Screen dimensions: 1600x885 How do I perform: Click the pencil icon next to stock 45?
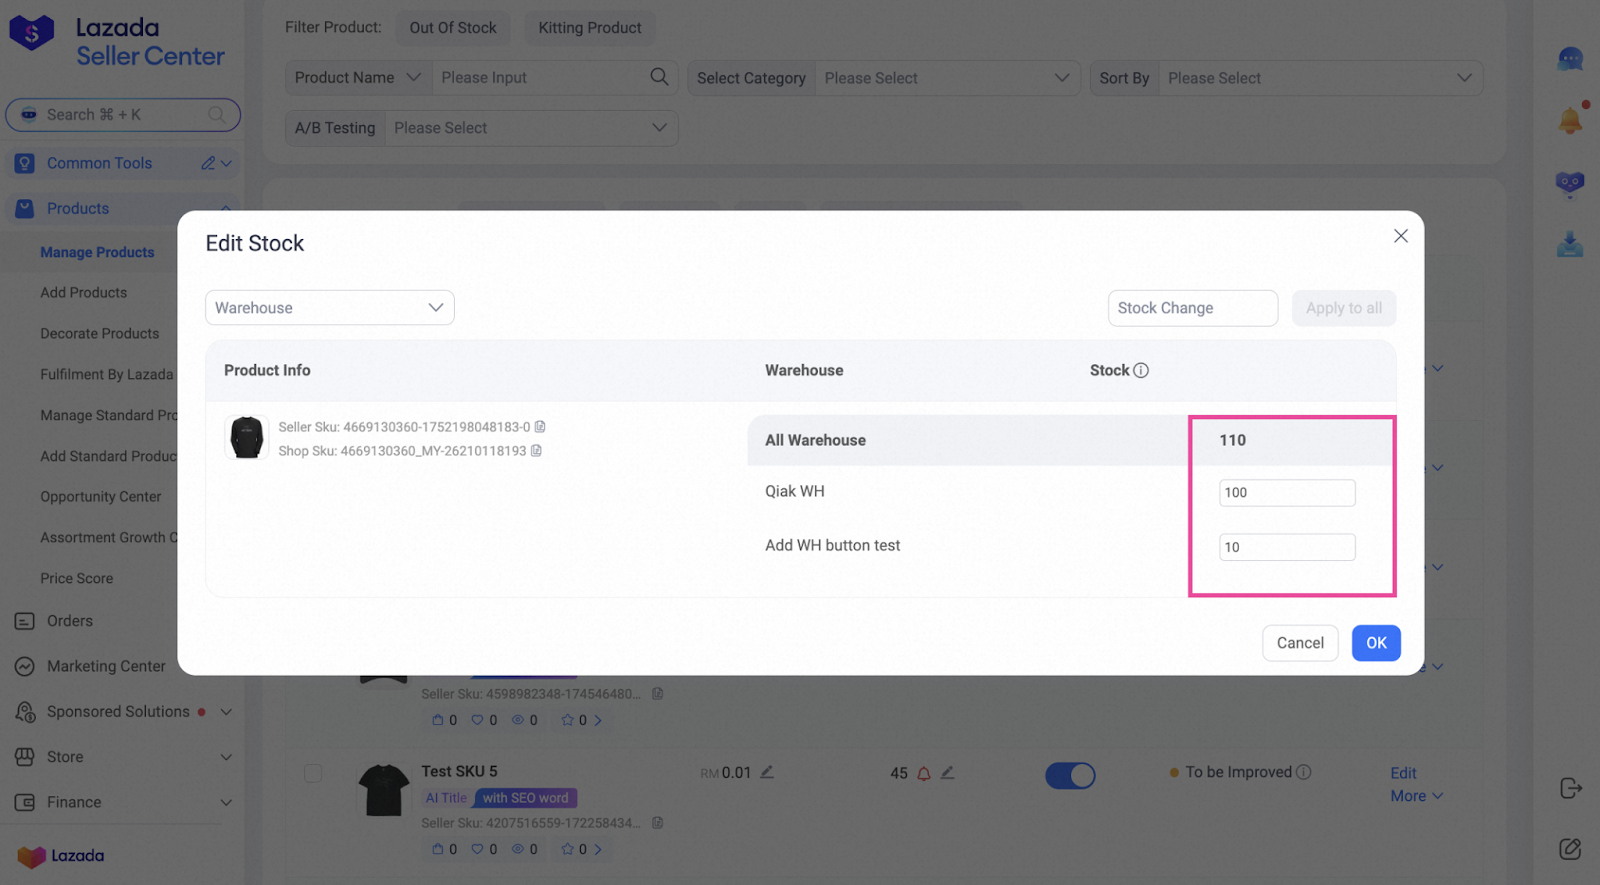[x=947, y=773]
